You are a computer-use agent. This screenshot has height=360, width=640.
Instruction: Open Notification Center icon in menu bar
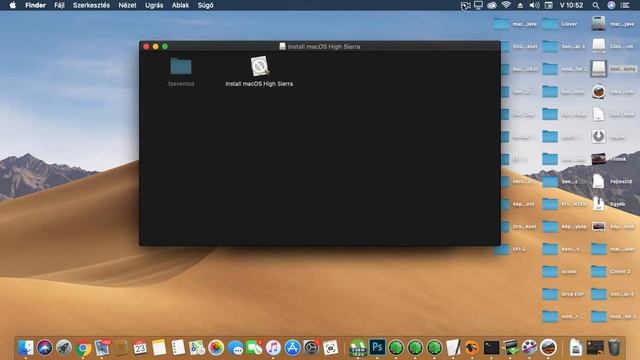[x=625, y=5]
